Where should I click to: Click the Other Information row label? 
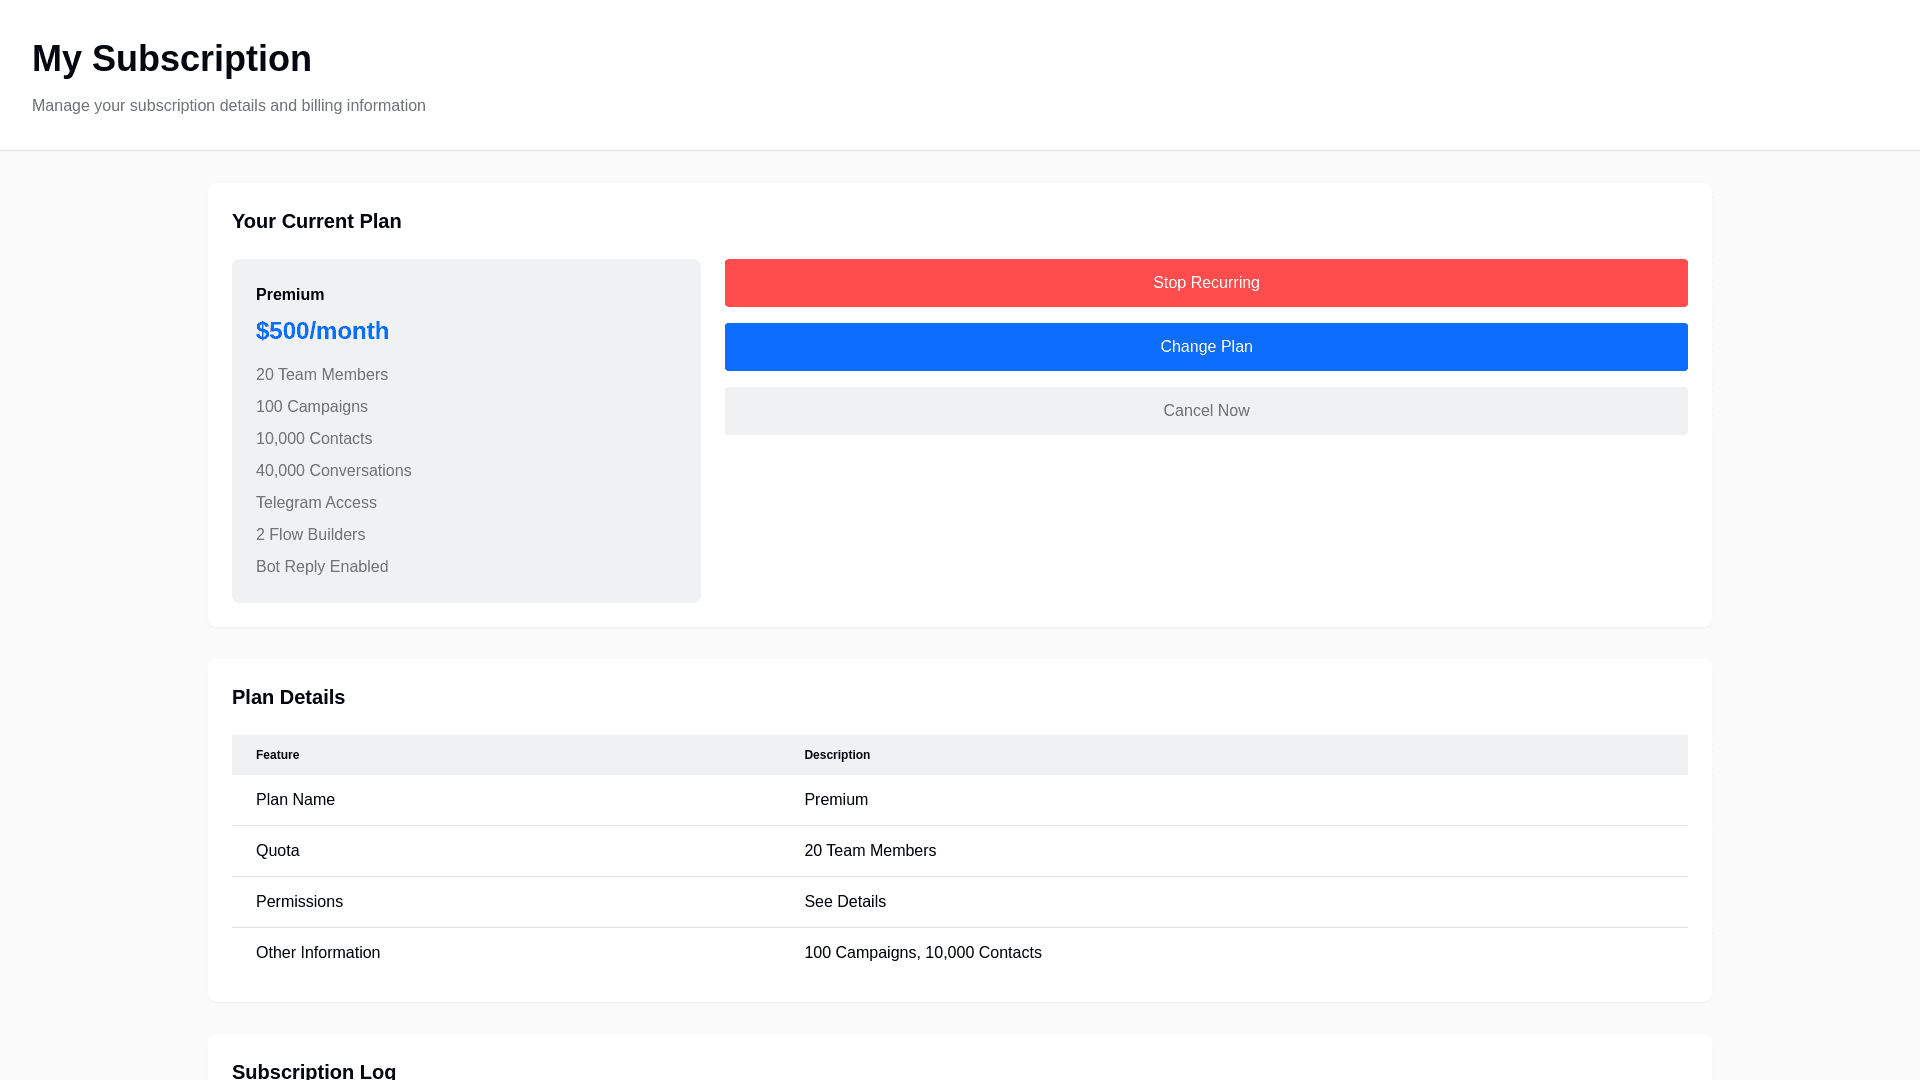click(x=318, y=953)
